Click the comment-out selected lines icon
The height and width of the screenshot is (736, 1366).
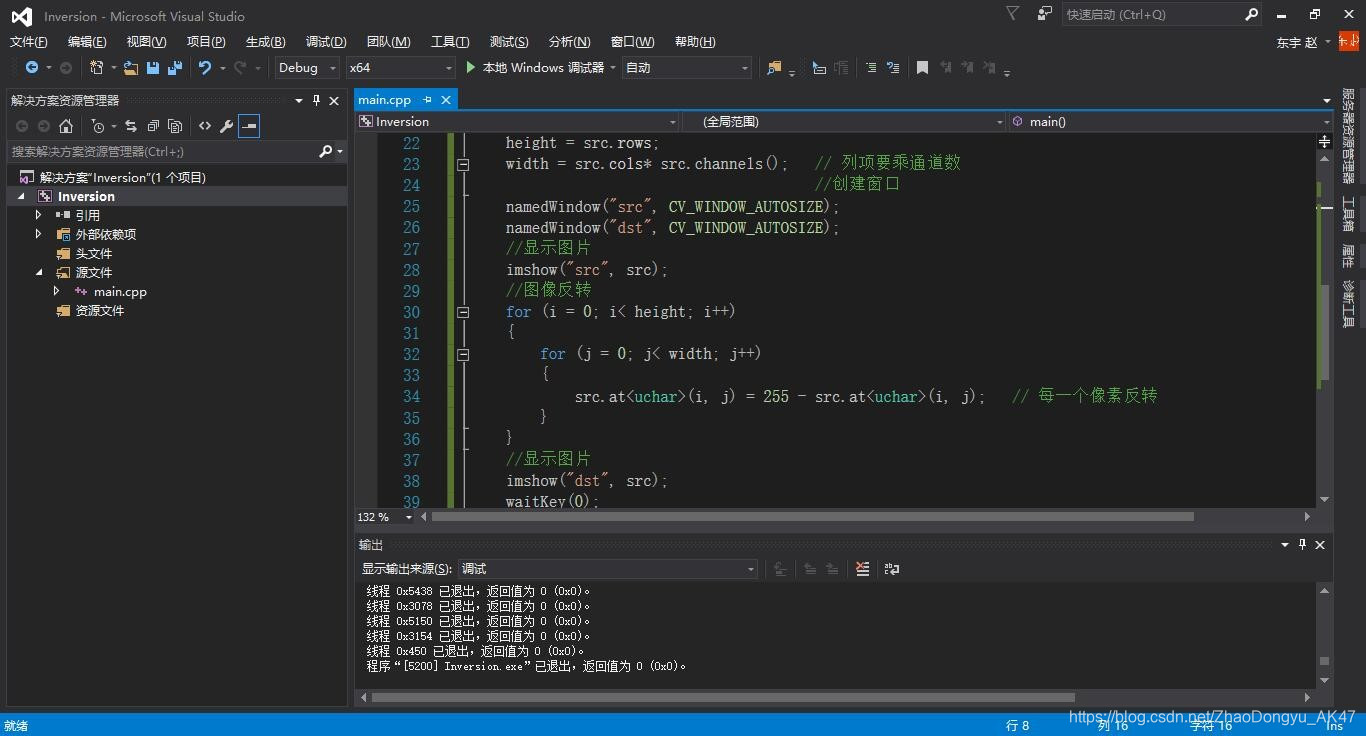(870, 68)
